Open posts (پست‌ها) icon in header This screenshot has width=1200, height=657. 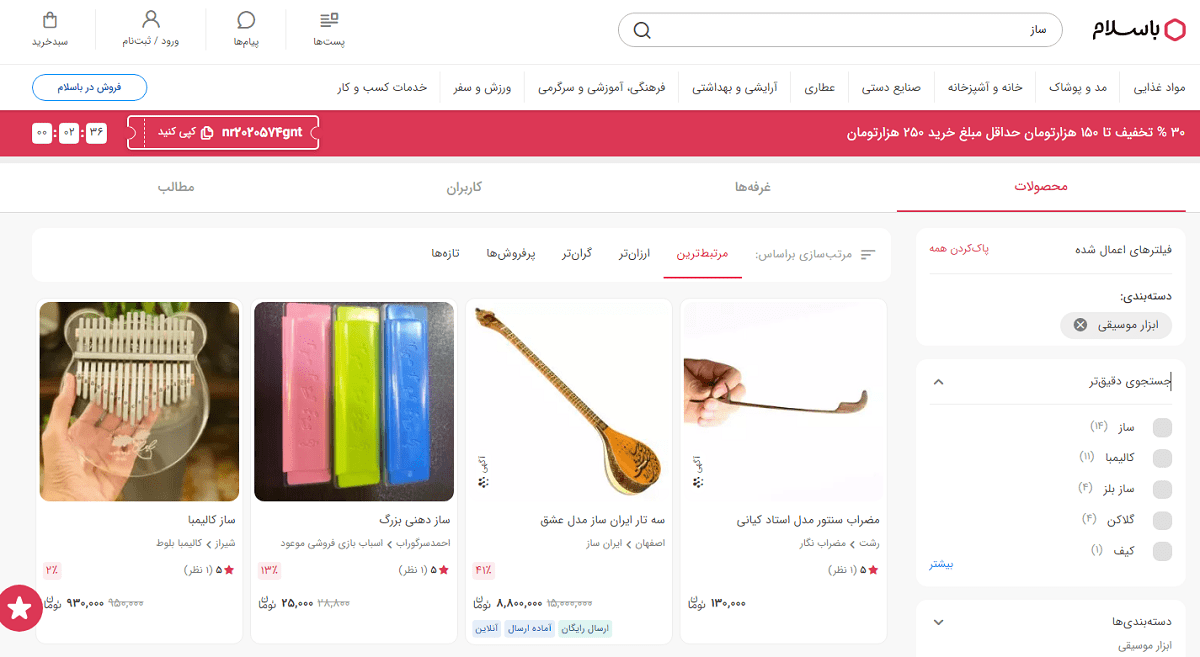[329, 20]
